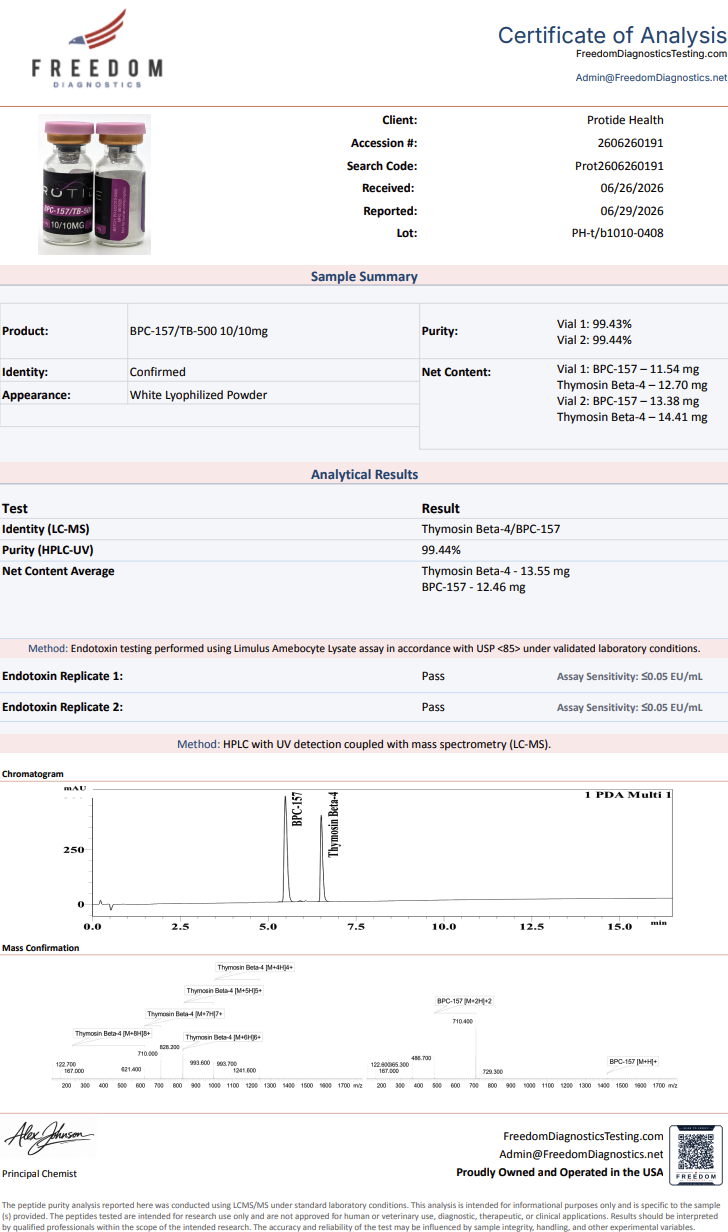Click the 'Analytical Results' section heading

tap(364, 475)
